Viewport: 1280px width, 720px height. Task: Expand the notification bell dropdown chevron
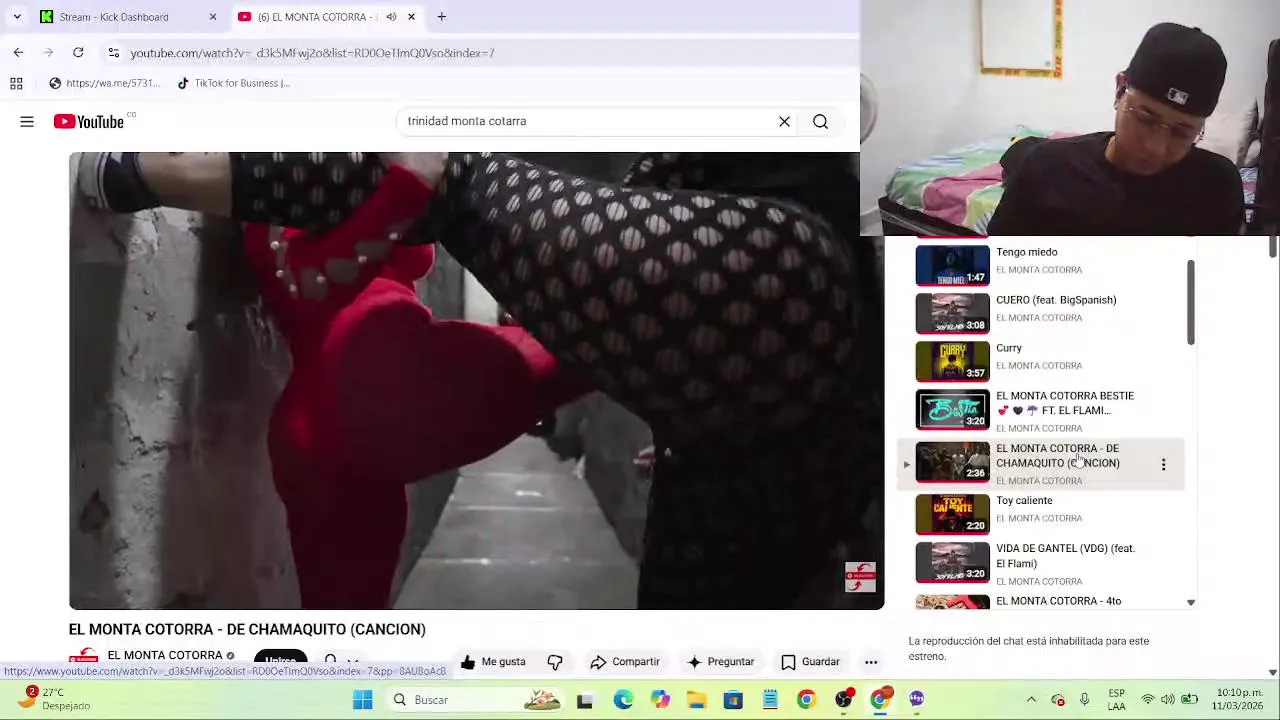click(352, 661)
